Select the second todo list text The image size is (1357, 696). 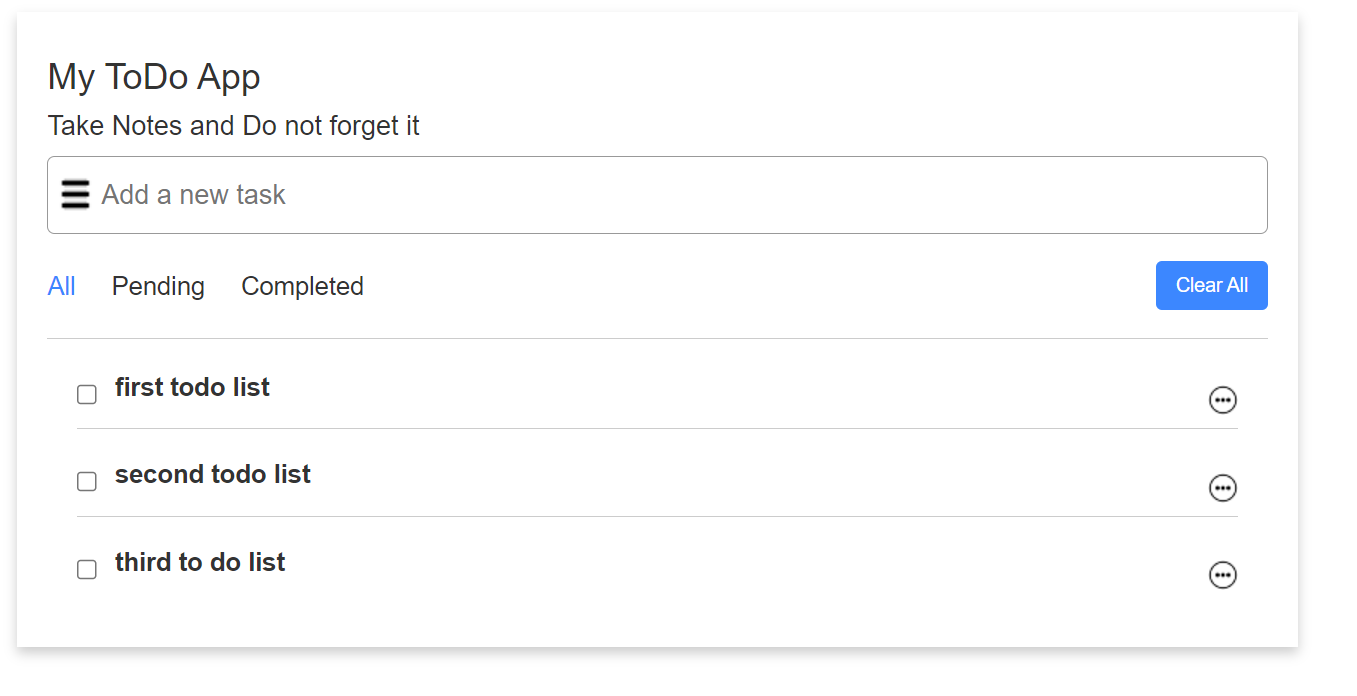pos(213,474)
